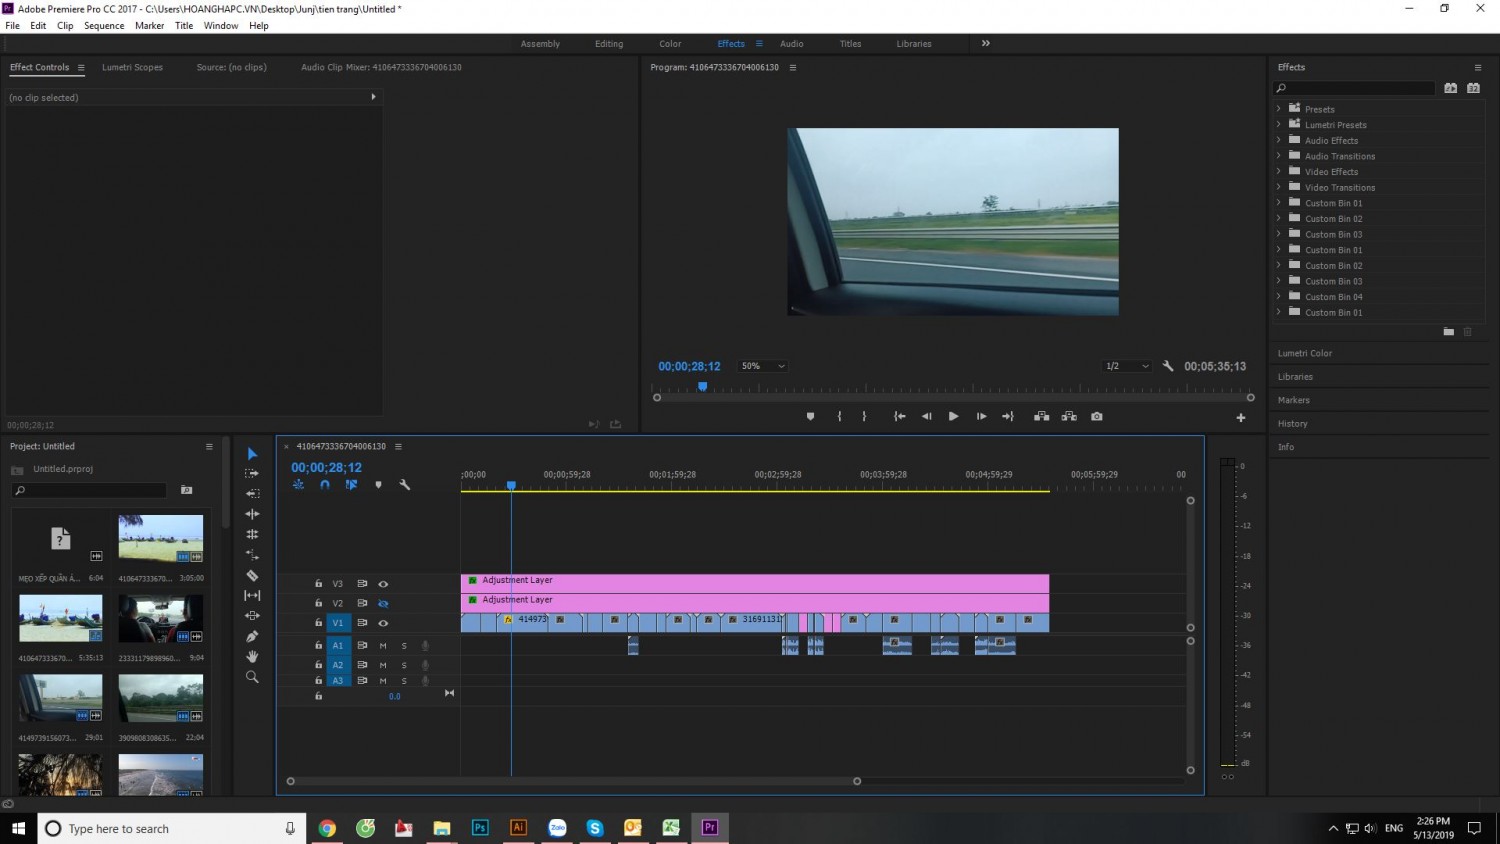Image resolution: width=1500 pixels, height=844 pixels.
Task: Show more workspaces with the double chevron
Action: 985,43
